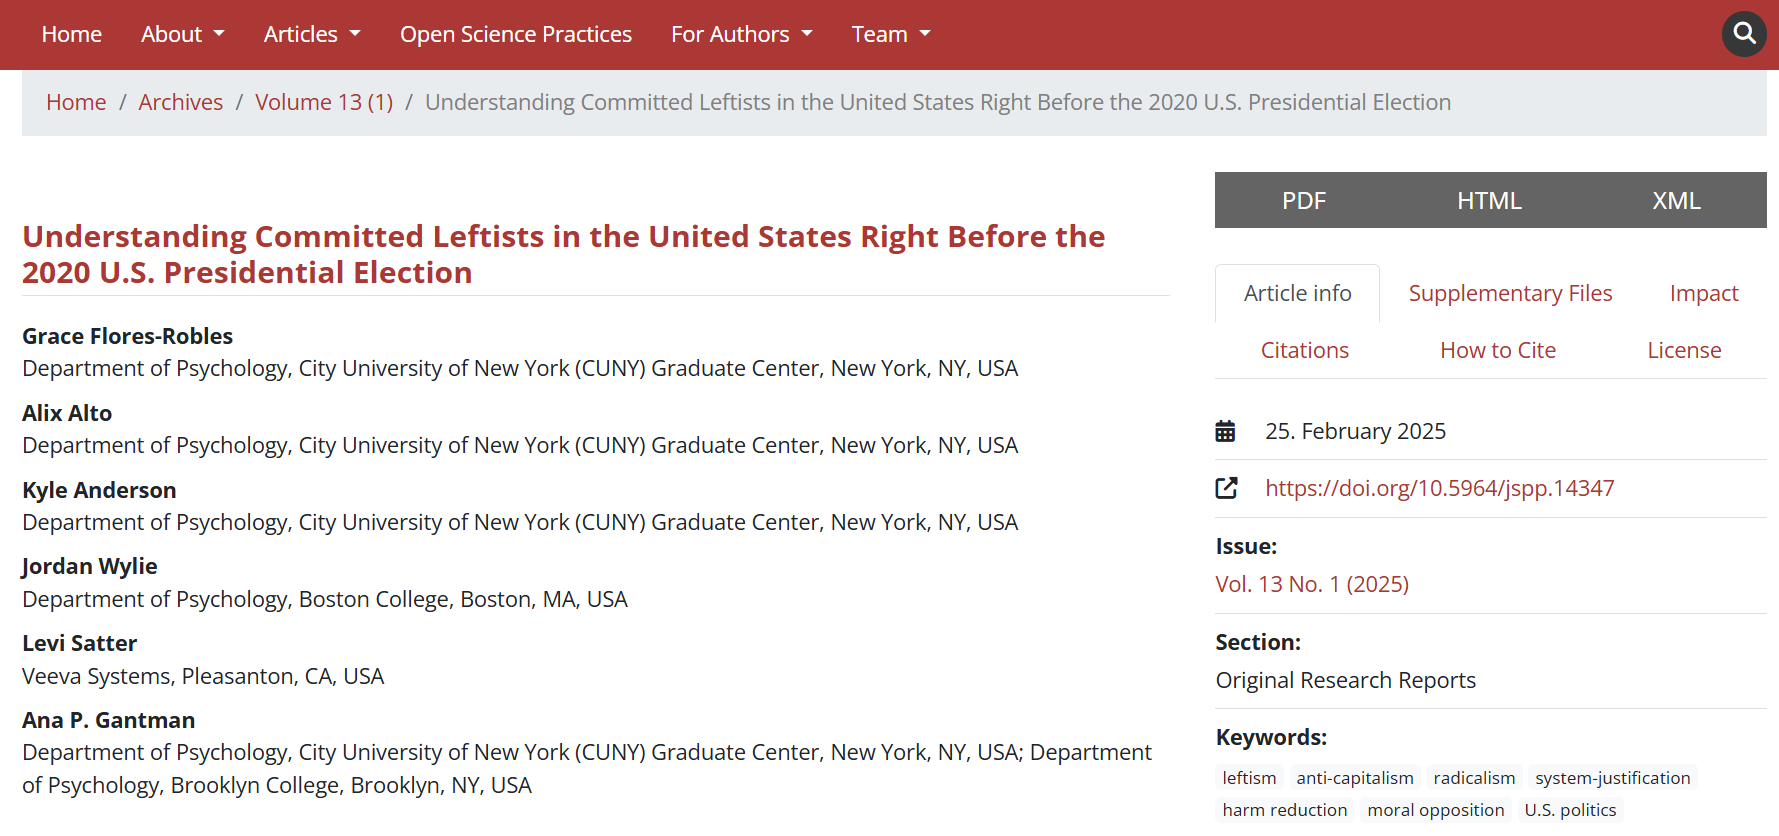Expand the Articles dropdown menu
The height and width of the screenshot is (836, 1779).
click(311, 34)
